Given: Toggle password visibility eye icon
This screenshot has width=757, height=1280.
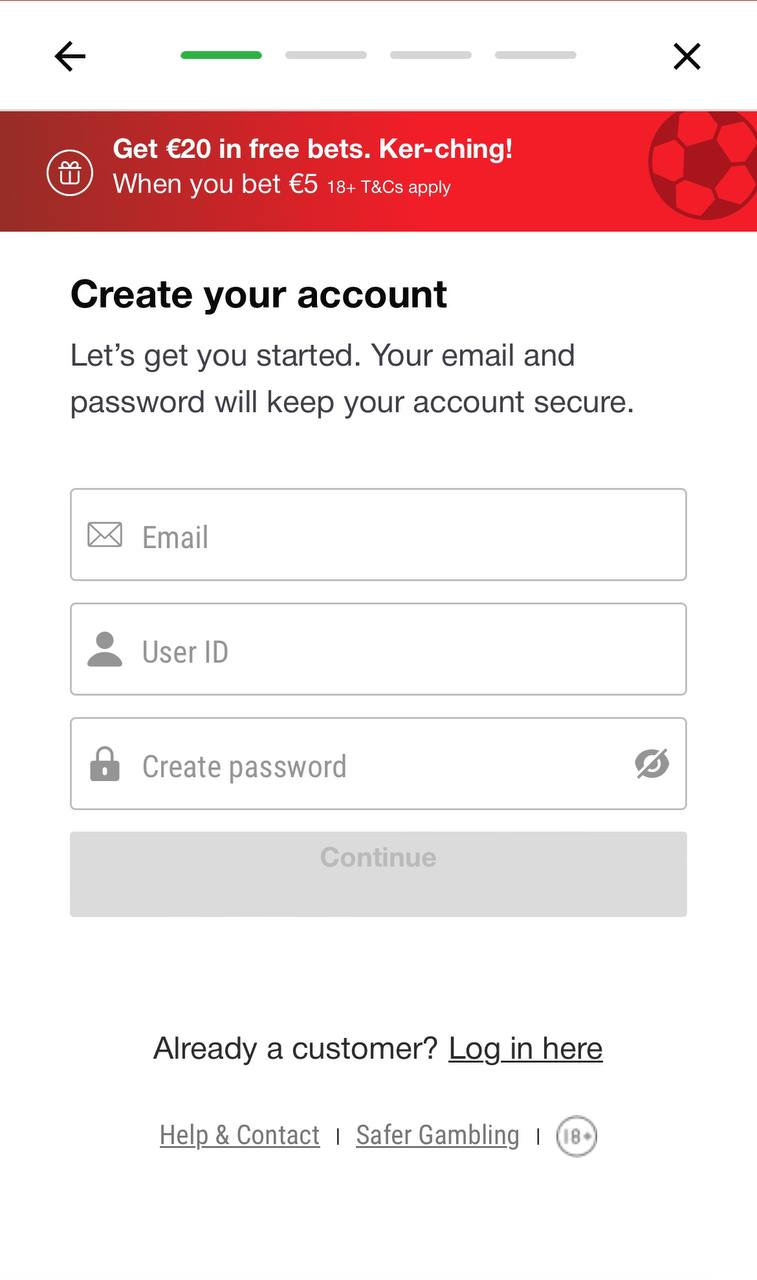Looking at the screenshot, I should pyautogui.click(x=652, y=764).
